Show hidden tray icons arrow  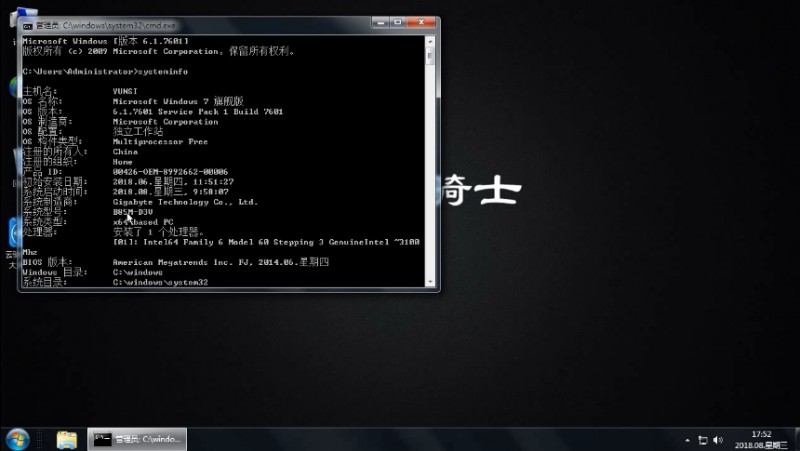click(x=687, y=440)
